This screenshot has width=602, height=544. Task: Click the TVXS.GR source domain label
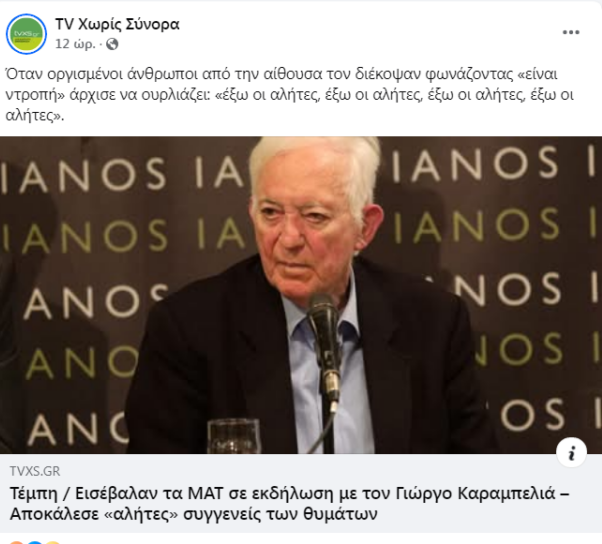click(35, 471)
